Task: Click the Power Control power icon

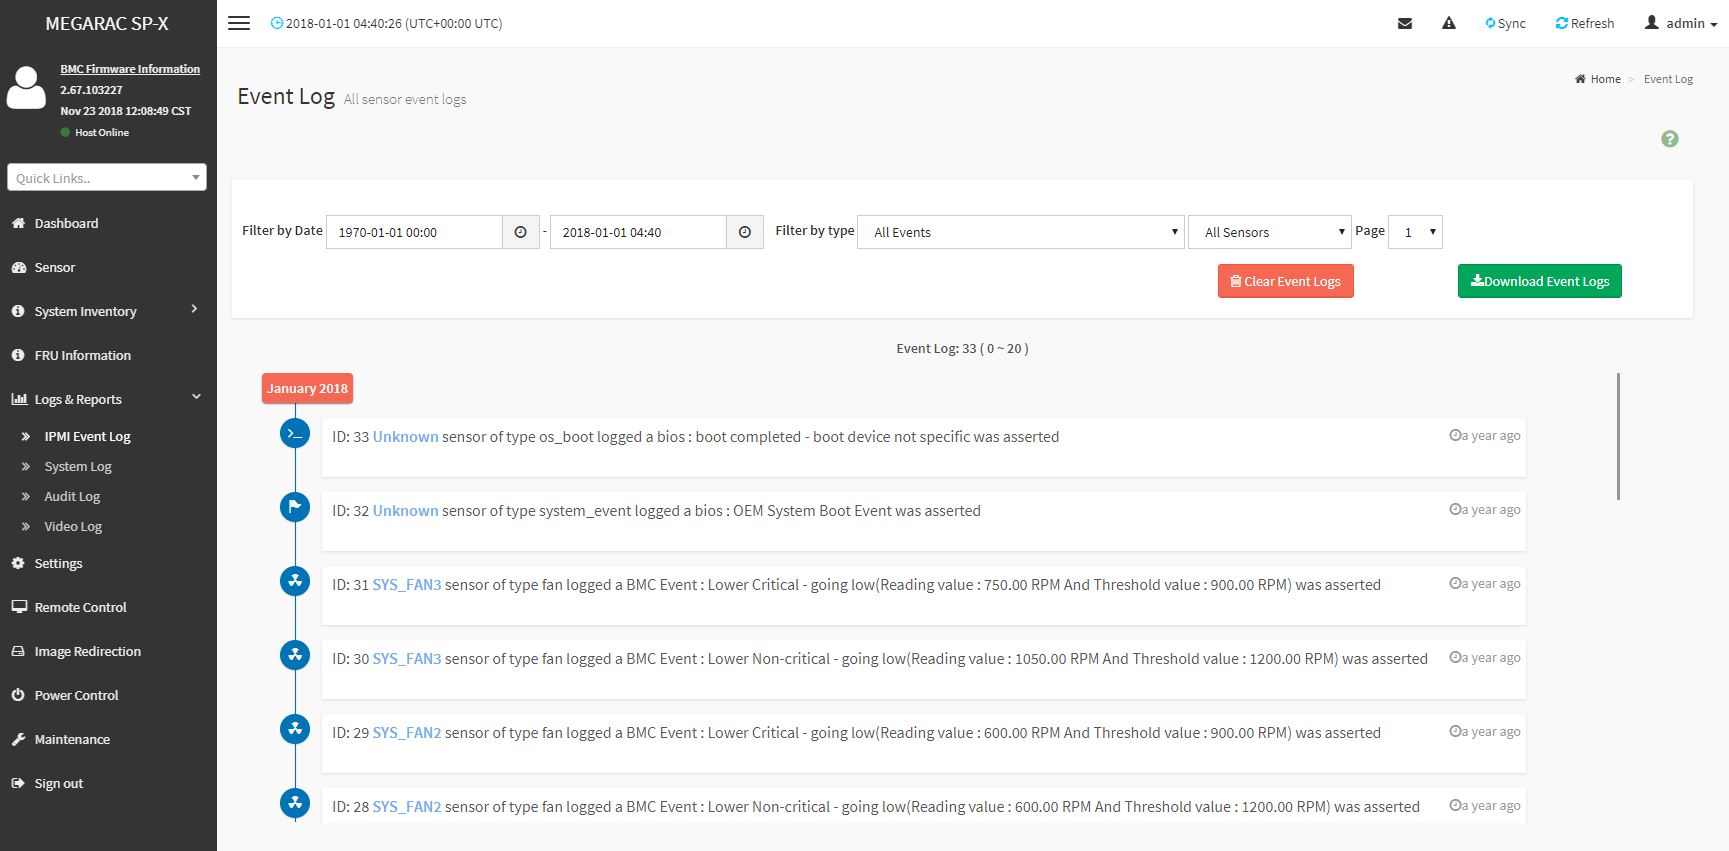Action: click(x=18, y=695)
